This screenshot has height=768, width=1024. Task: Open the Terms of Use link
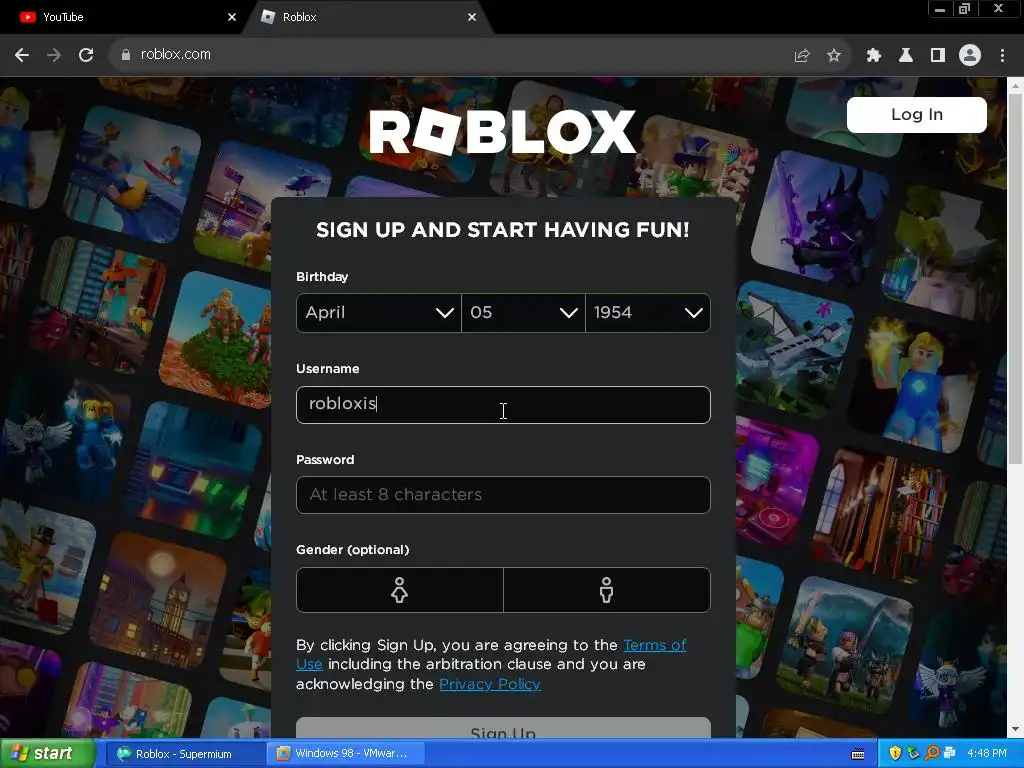[x=654, y=645]
